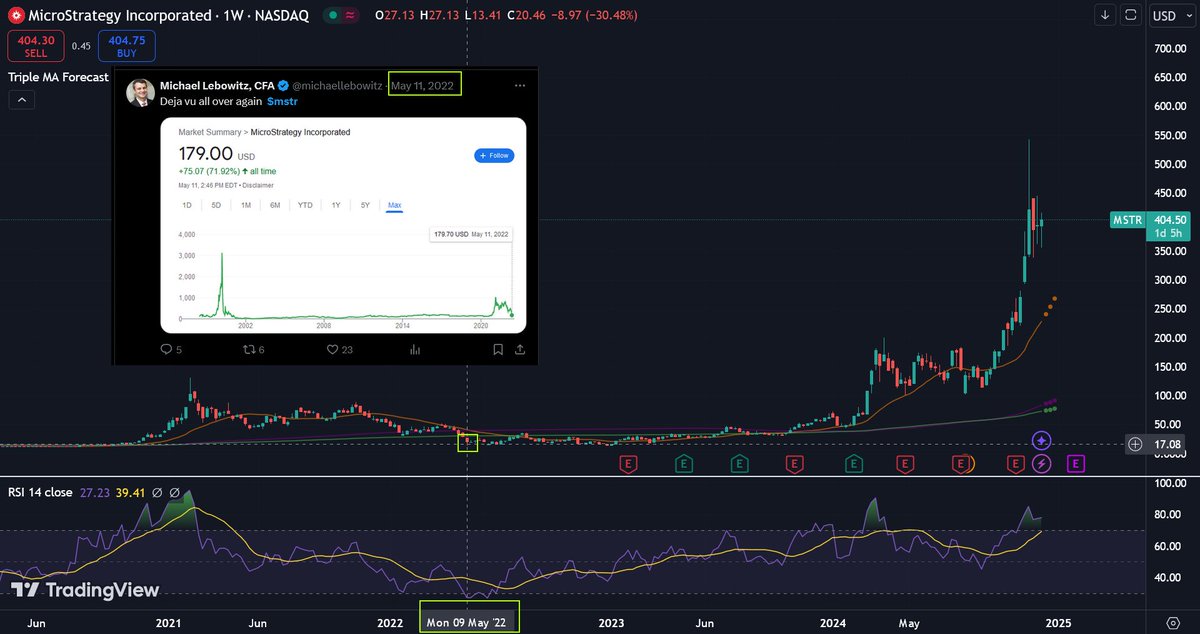This screenshot has width=1200, height=634.
Task: Bookmark the tweet with bookmark icon
Action: coord(498,349)
